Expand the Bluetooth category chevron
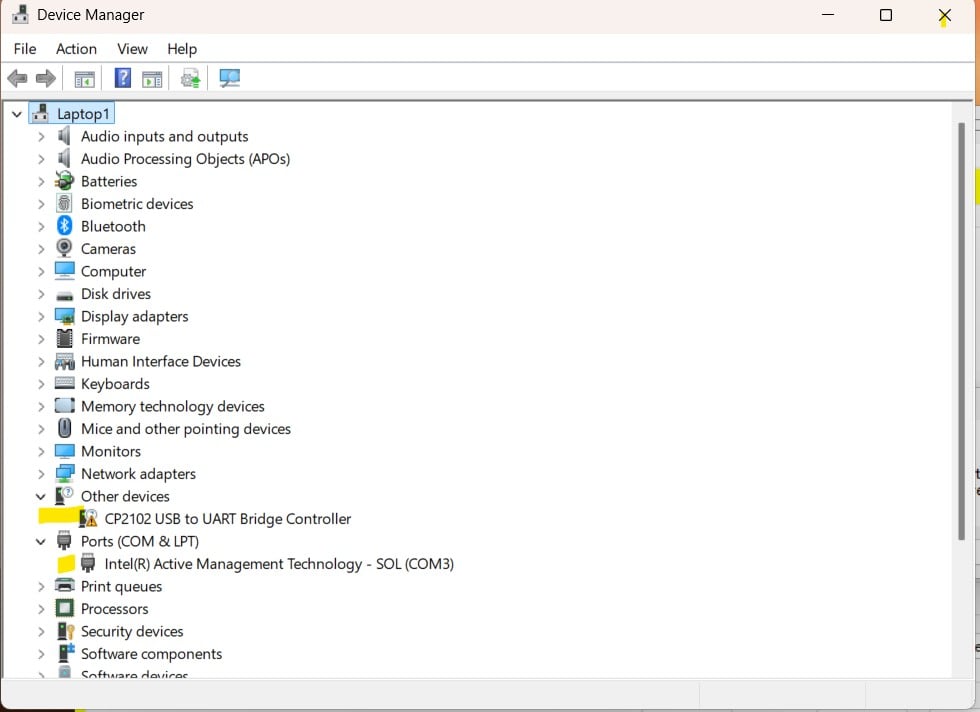 pos(41,226)
